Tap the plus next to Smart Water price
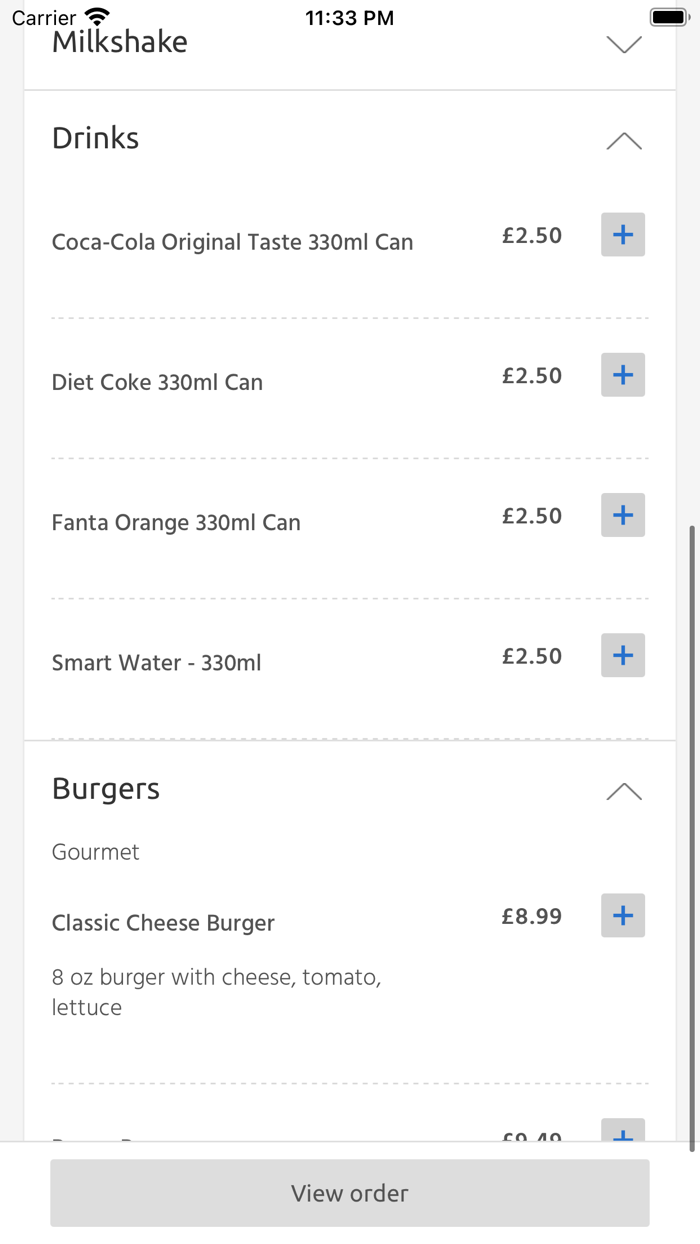Screen dimensions: 700x1244 622,655
